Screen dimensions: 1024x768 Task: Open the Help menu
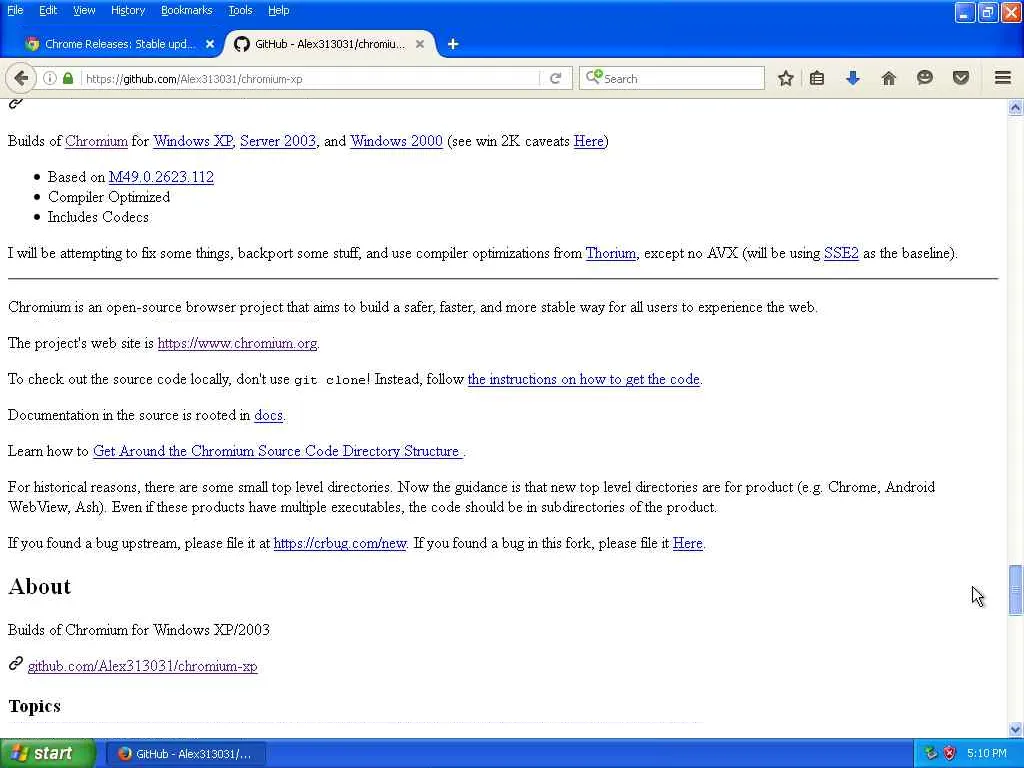click(278, 10)
